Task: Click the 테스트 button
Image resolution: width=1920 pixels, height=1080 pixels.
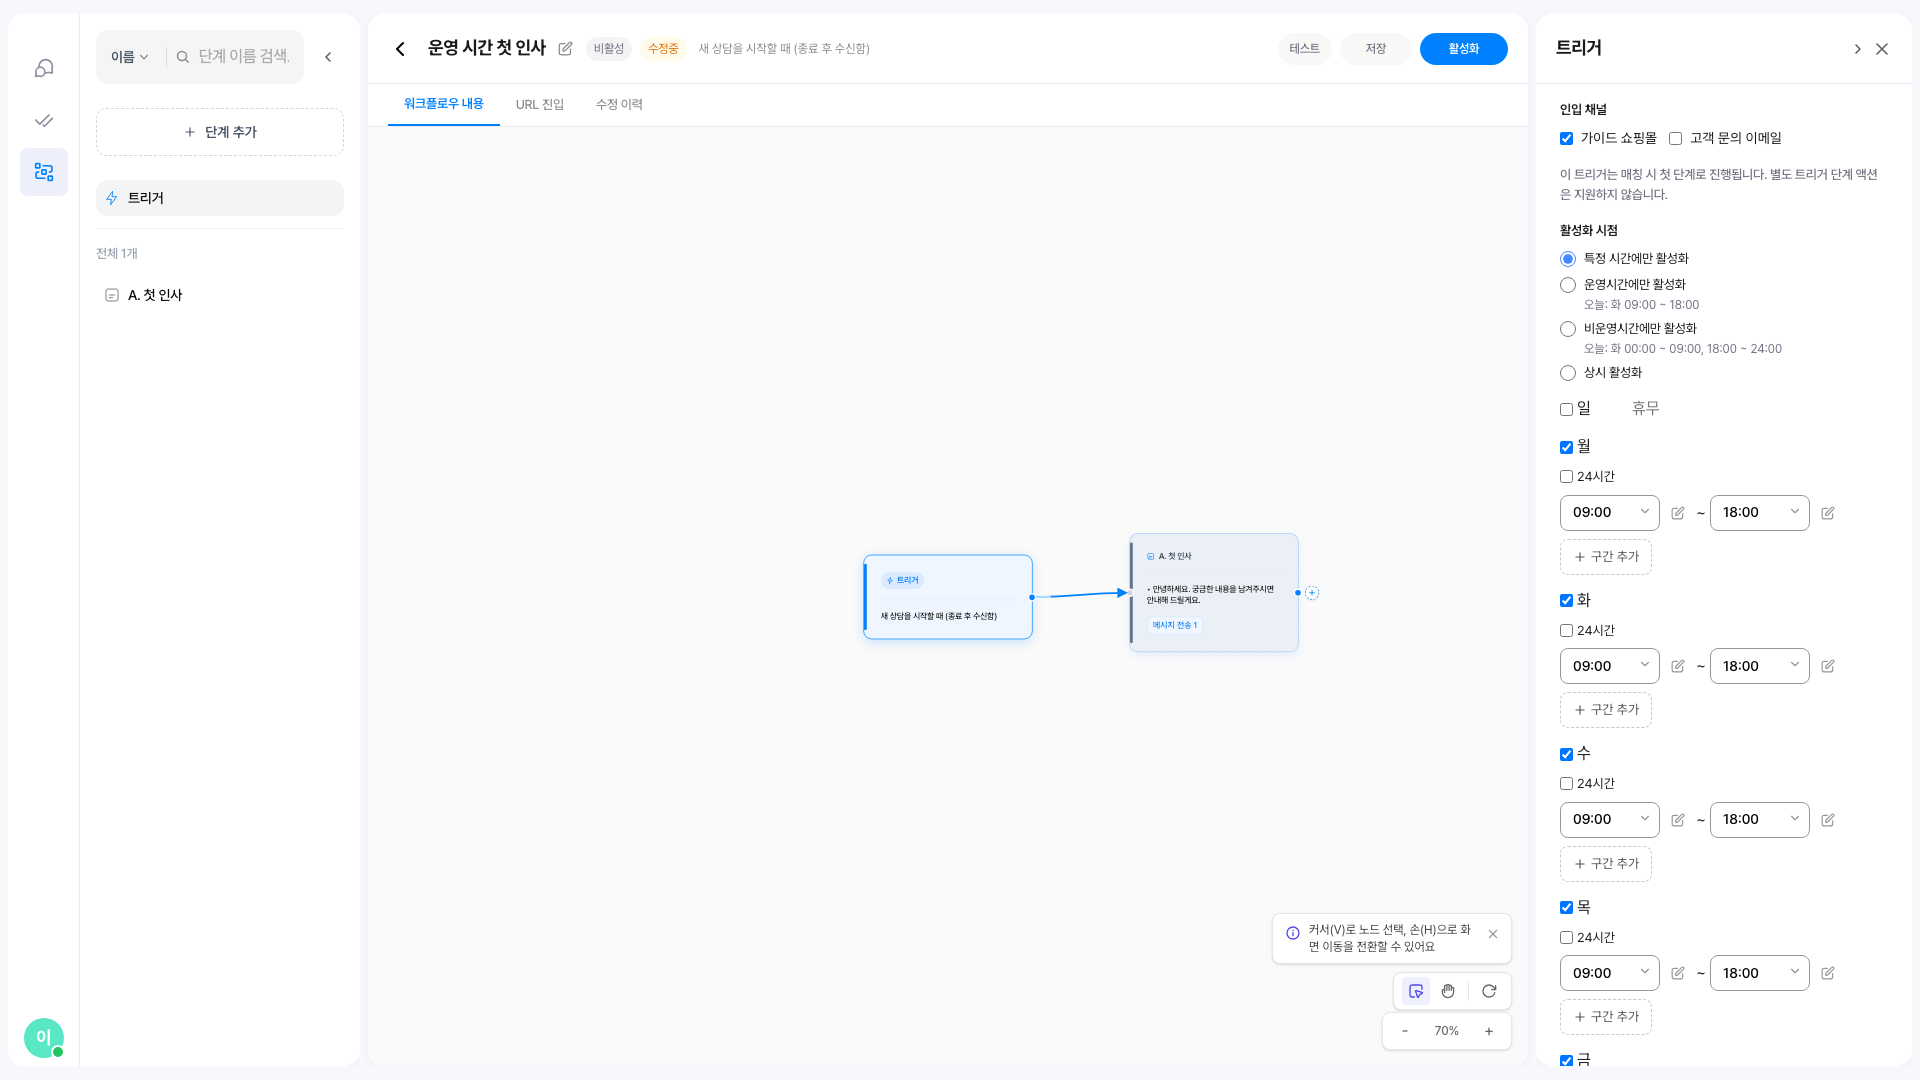Action: [x=1304, y=49]
